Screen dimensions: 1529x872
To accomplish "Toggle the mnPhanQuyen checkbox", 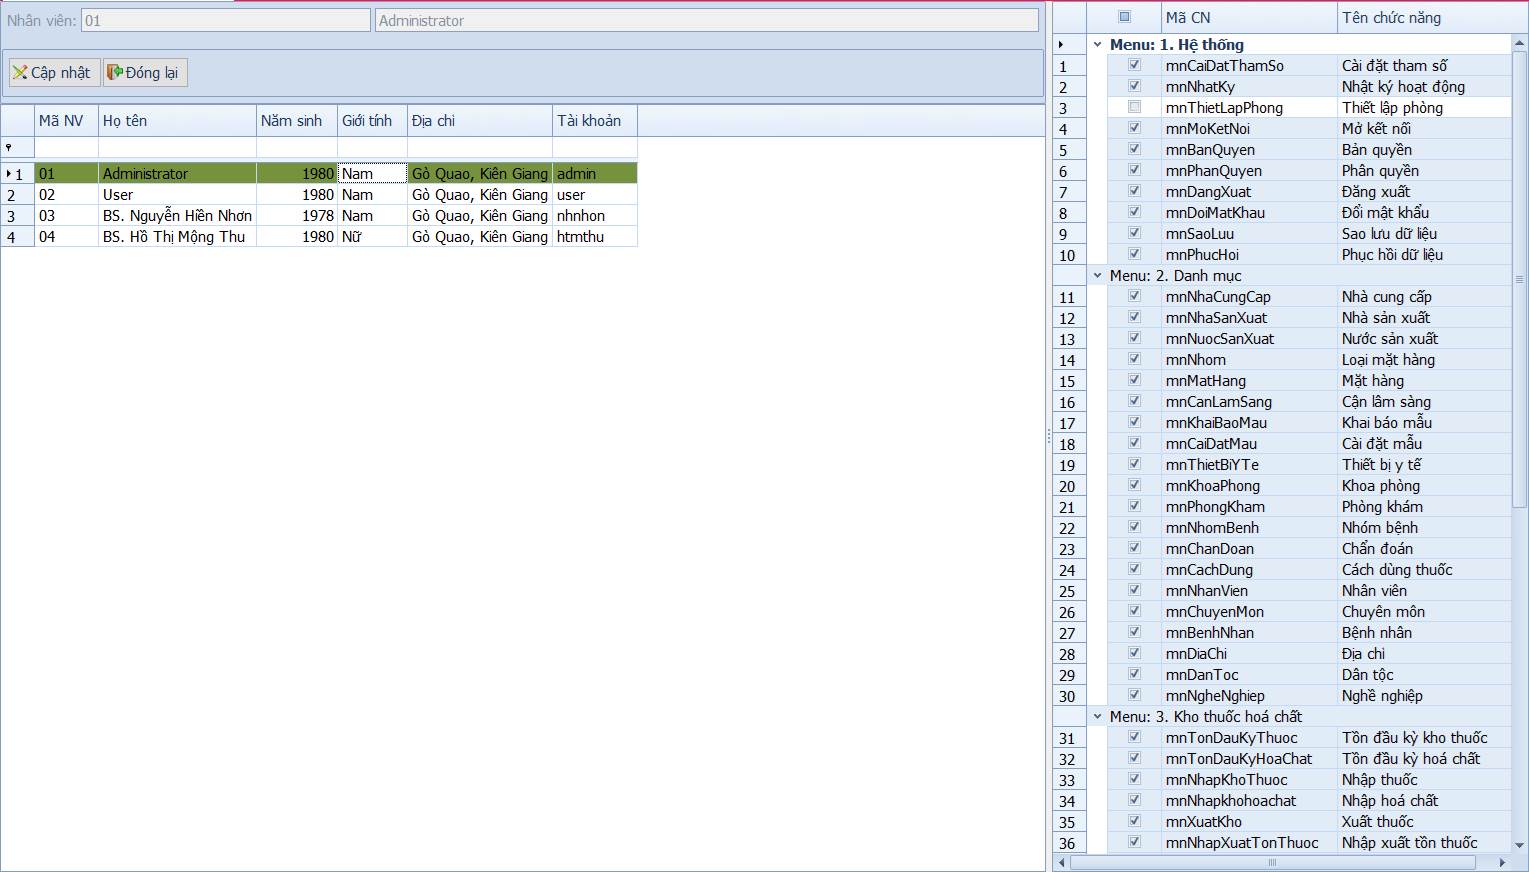I will click(1134, 170).
